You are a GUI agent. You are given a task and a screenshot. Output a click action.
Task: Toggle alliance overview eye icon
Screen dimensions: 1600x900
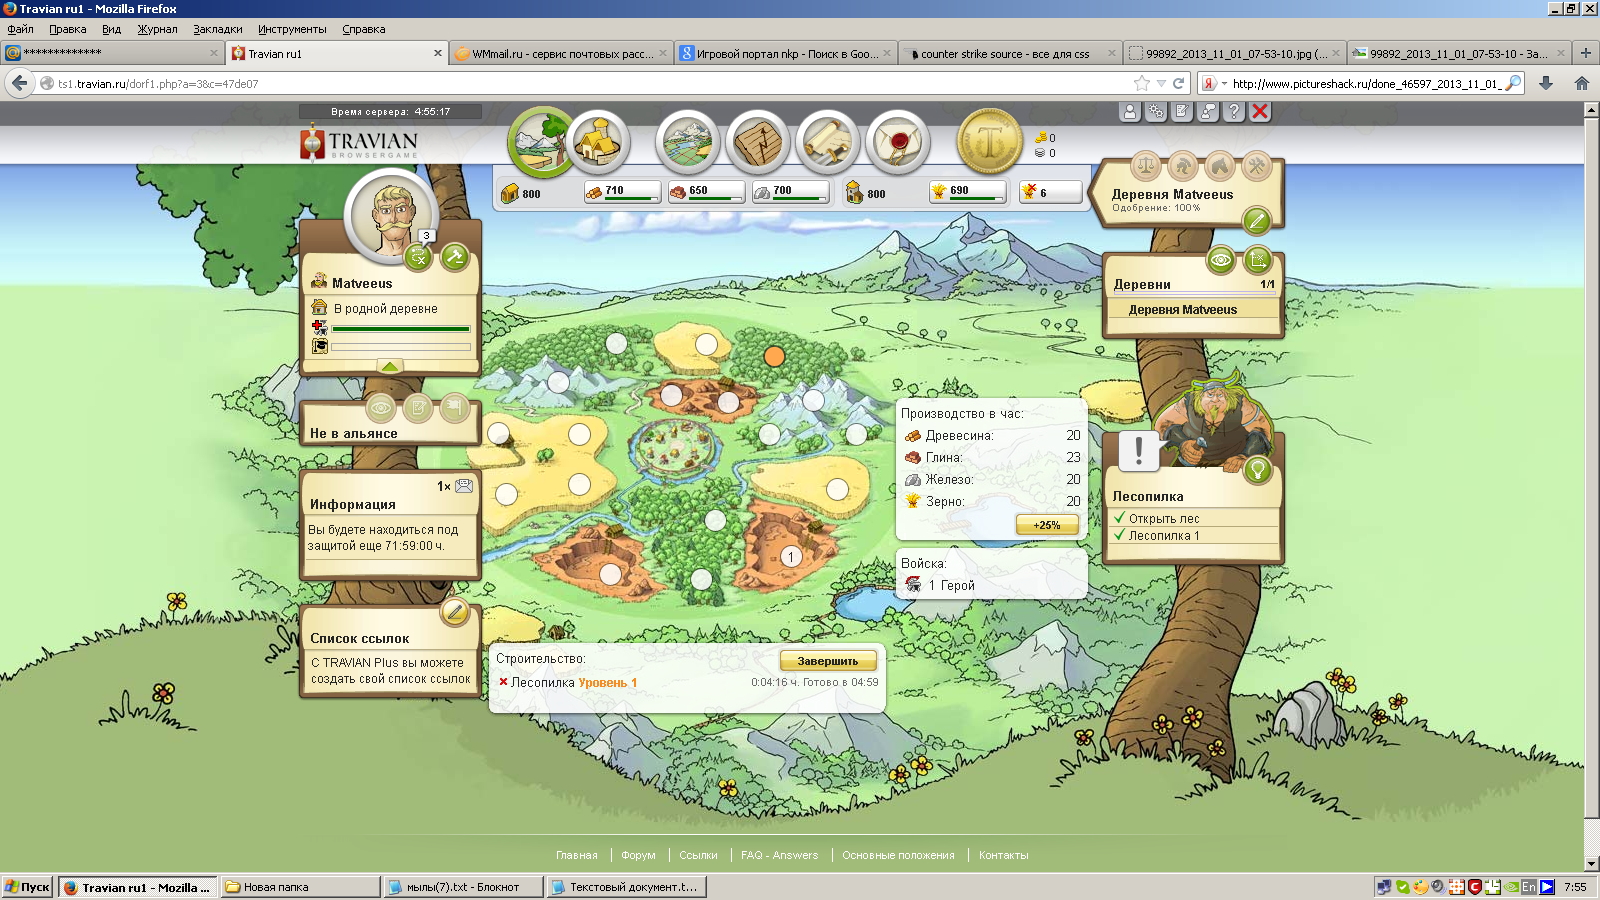(381, 408)
